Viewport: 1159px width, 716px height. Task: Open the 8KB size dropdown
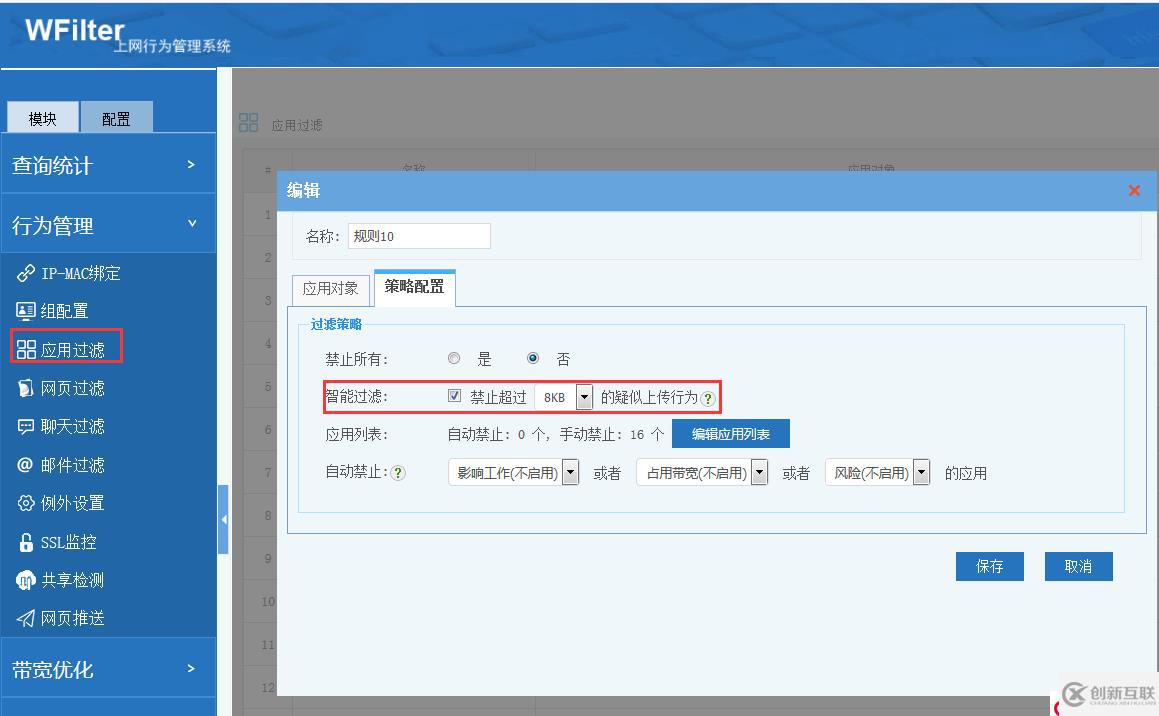584,397
